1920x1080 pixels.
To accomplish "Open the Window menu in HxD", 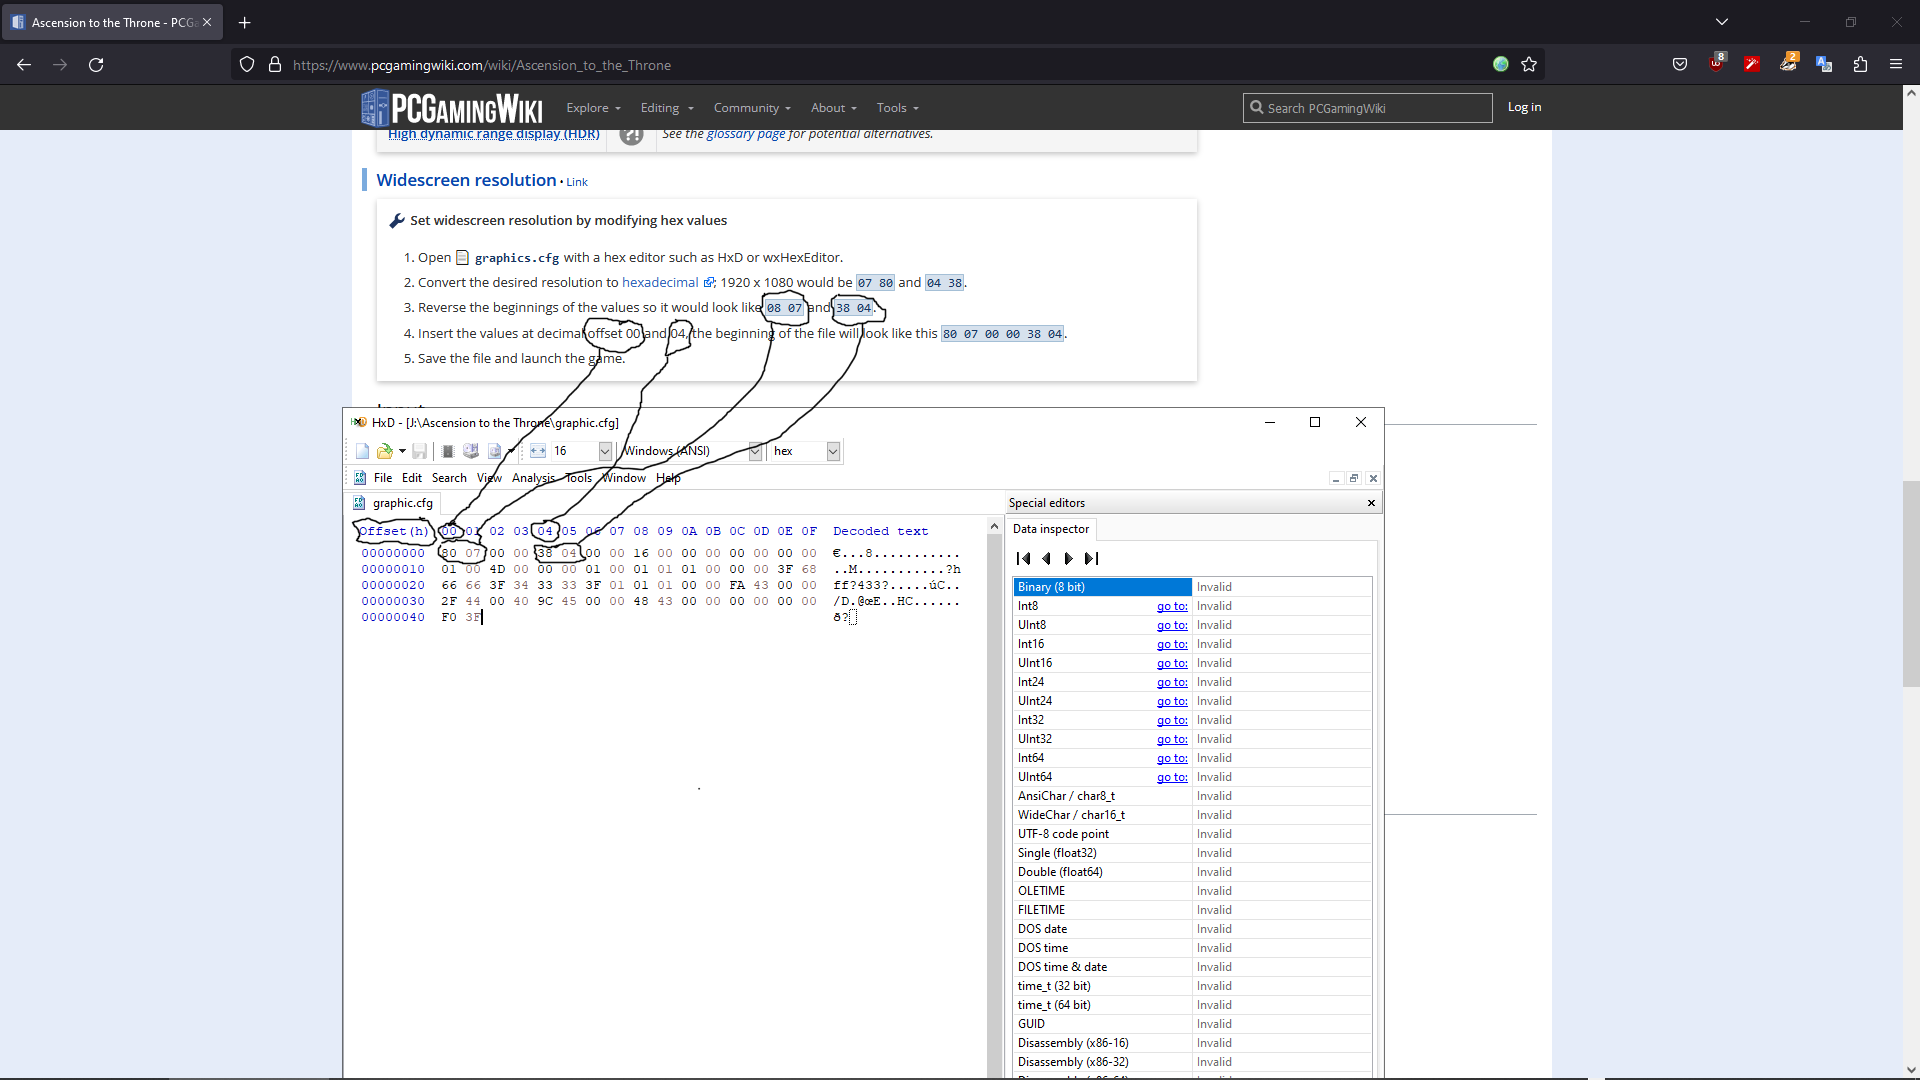I will [624, 478].
